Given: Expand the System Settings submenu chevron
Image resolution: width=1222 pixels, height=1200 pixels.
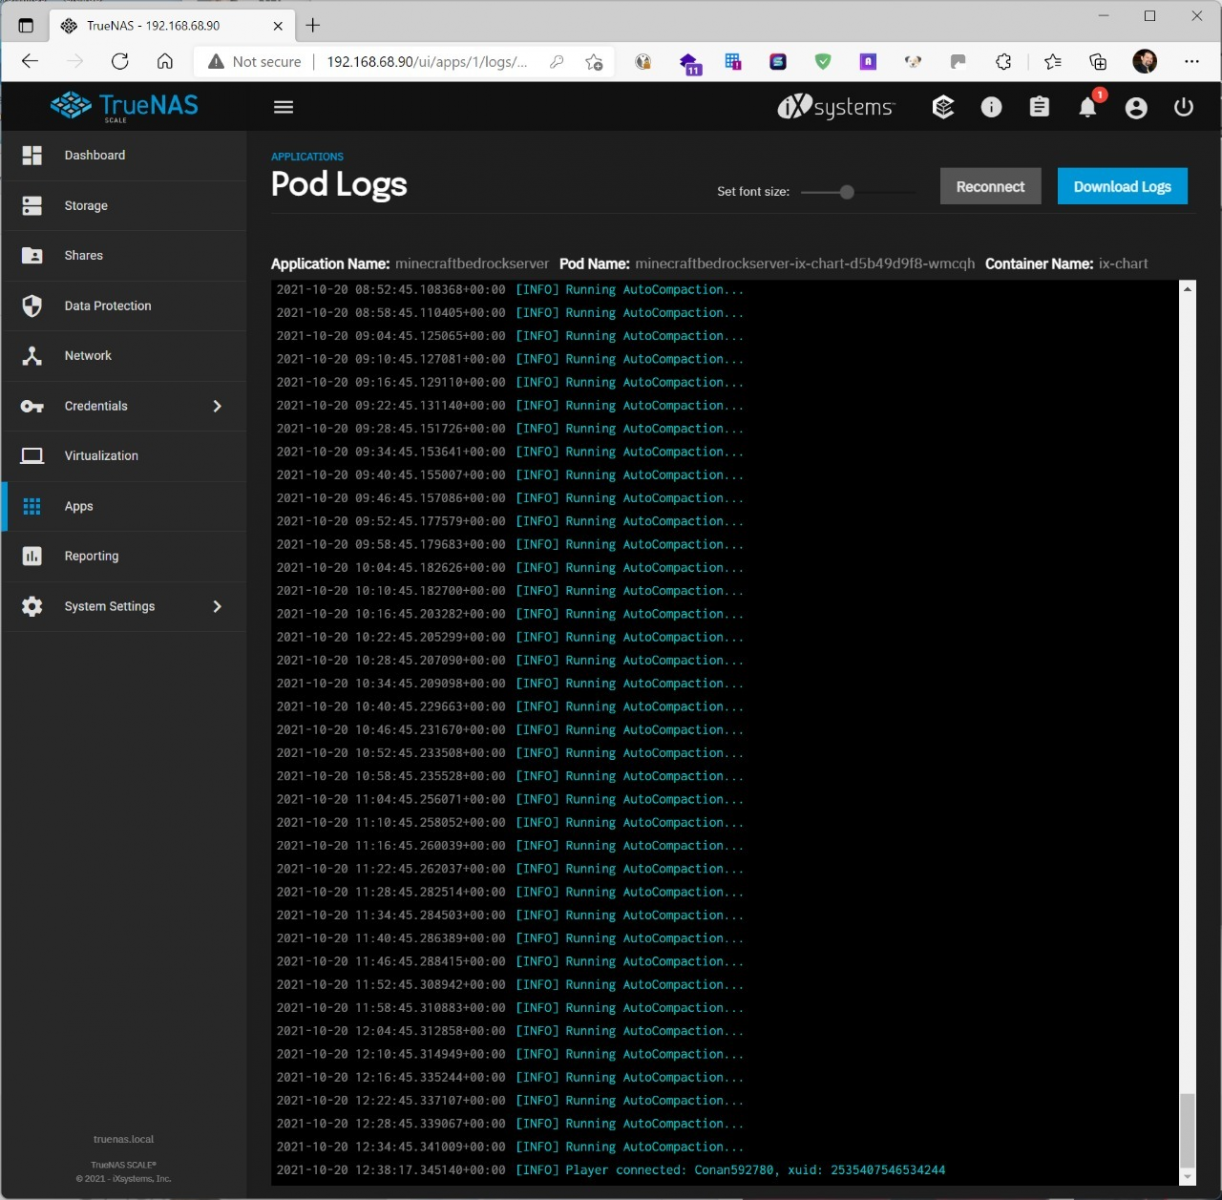Looking at the screenshot, I should 217,606.
